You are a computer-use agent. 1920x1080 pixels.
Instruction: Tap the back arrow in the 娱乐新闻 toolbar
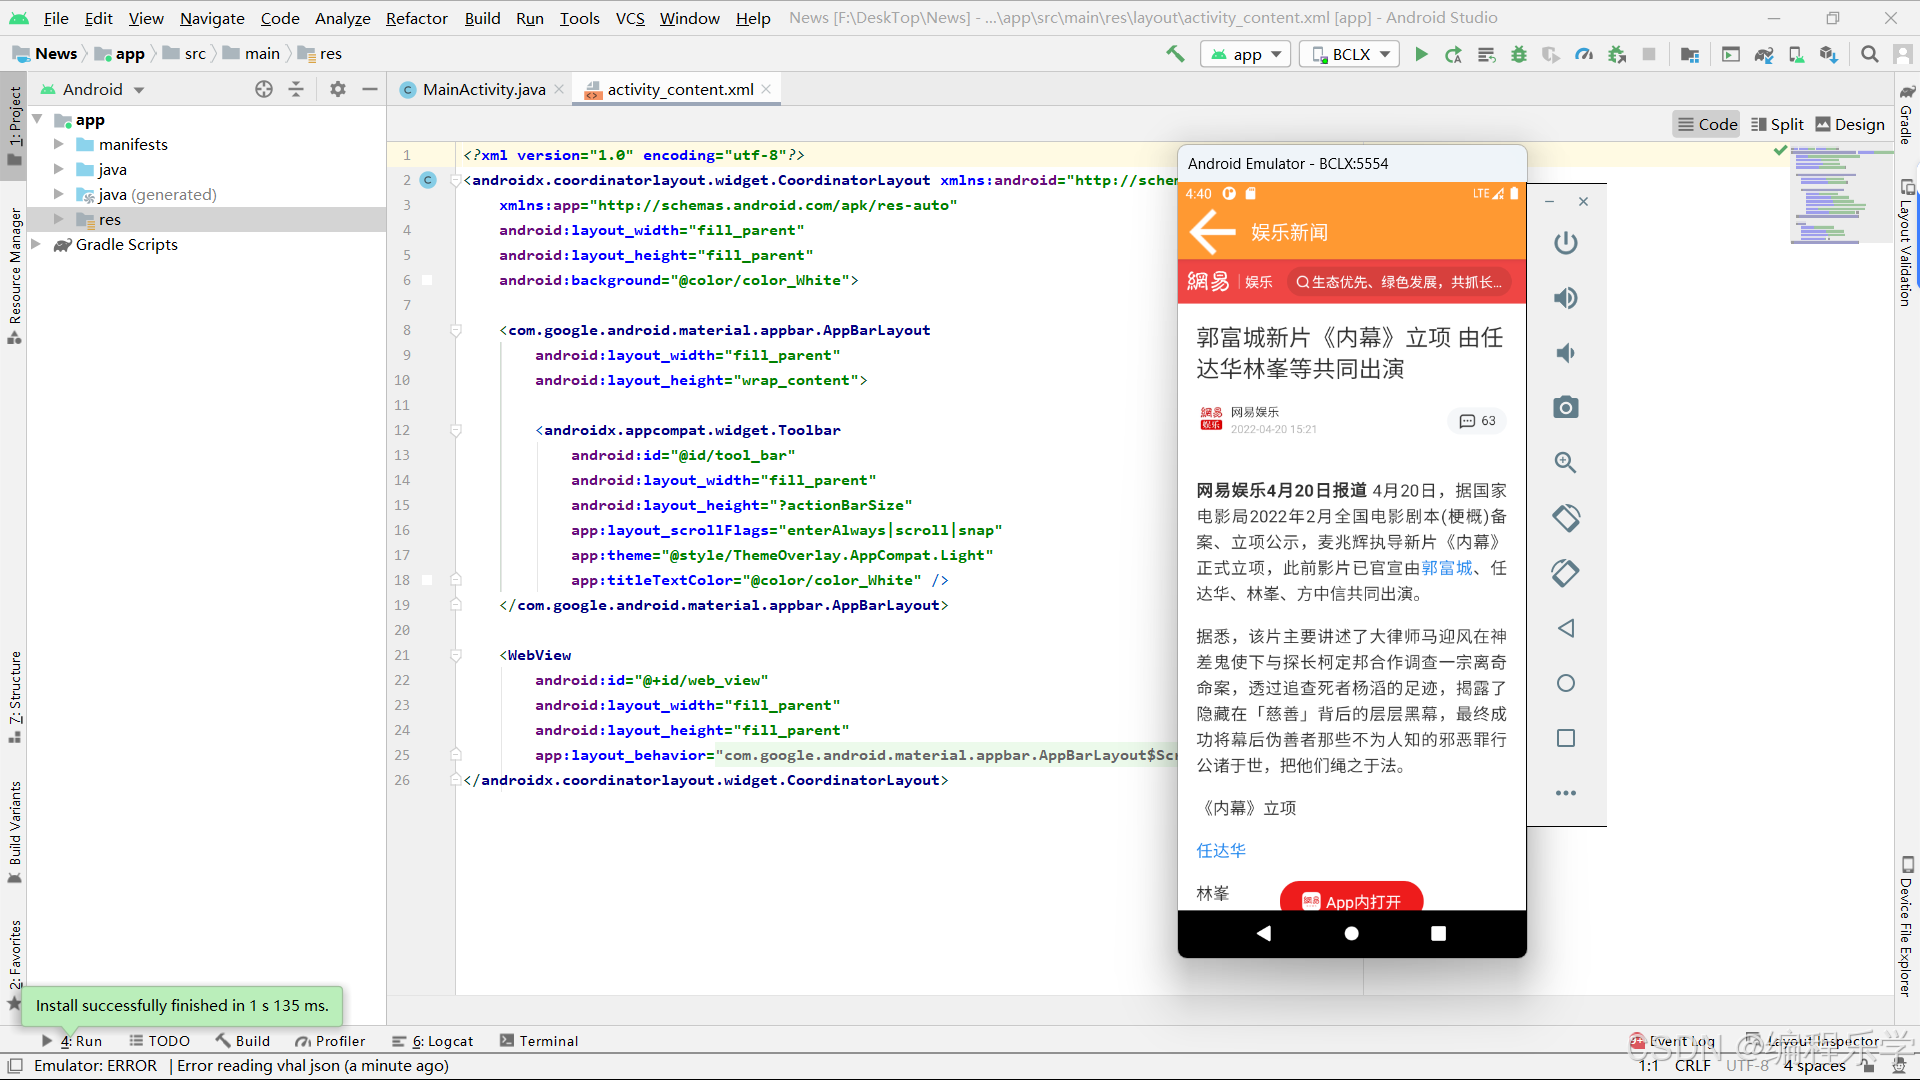[1213, 232]
